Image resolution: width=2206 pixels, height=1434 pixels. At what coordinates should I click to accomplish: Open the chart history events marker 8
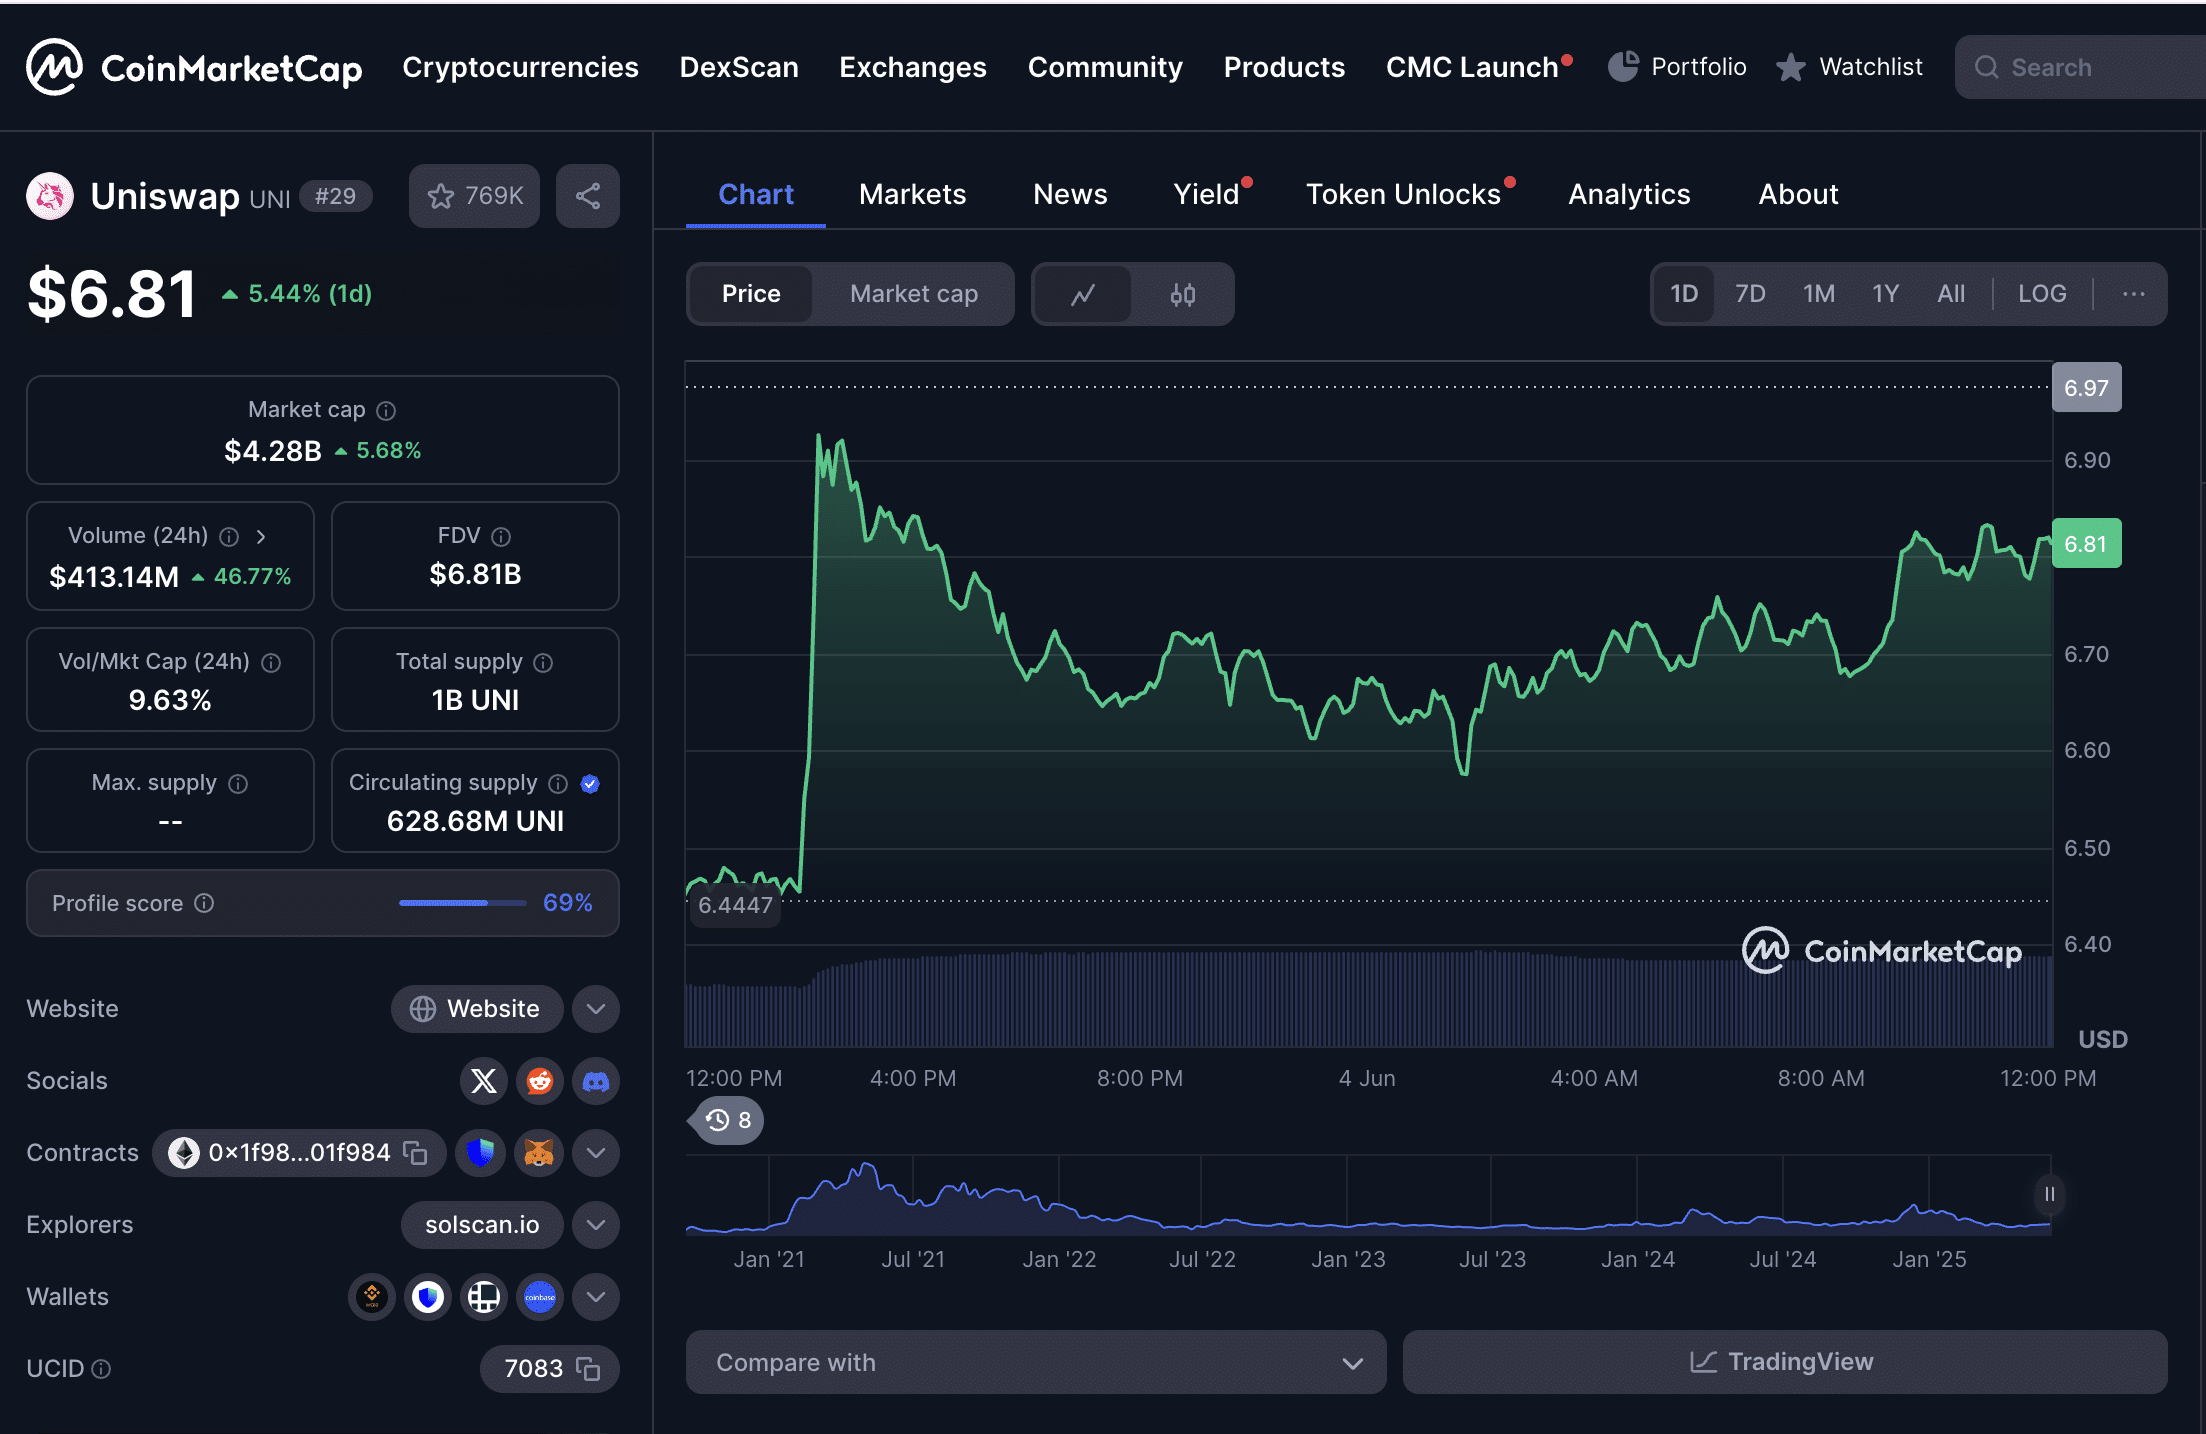click(x=727, y=1120)
